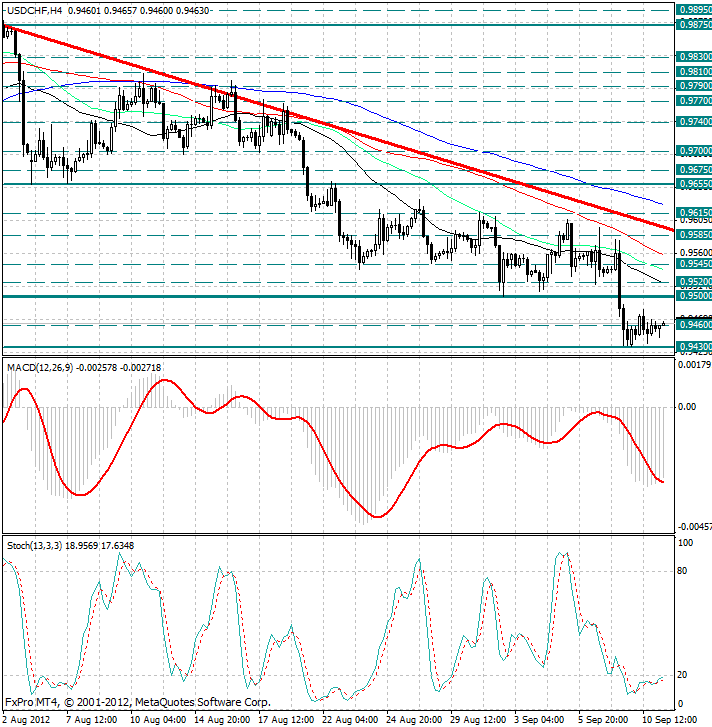Select the 0.9770 price label
The image size is (712, 727).
693,101
